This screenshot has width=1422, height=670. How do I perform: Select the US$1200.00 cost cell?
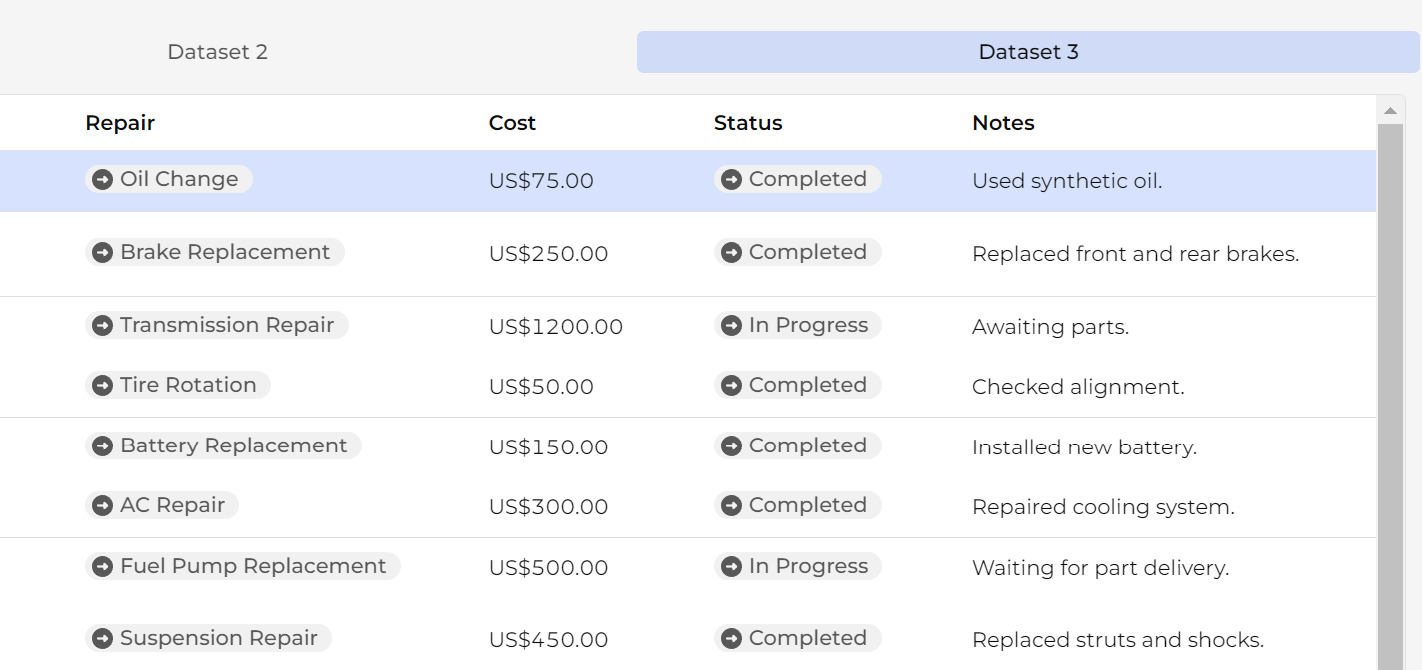pos(556,327)
